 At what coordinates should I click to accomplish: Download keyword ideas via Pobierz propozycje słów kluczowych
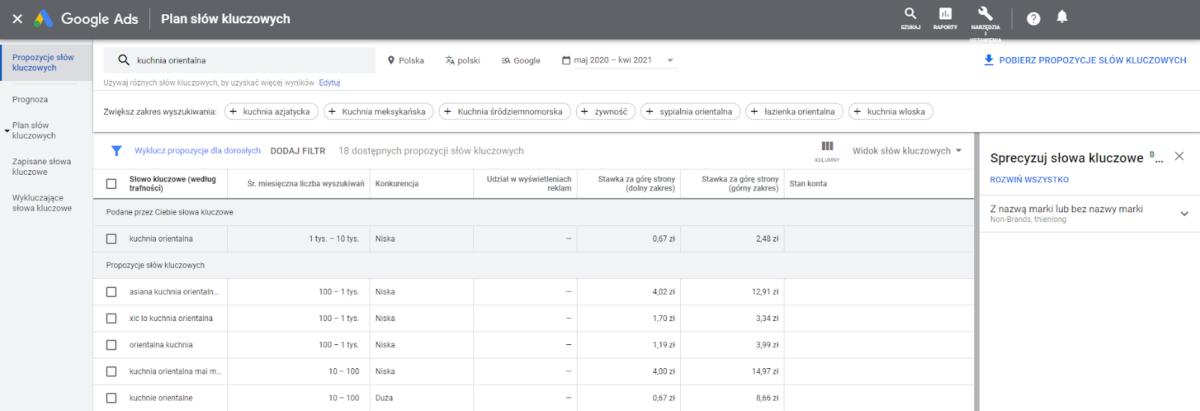click(1084, 60)
